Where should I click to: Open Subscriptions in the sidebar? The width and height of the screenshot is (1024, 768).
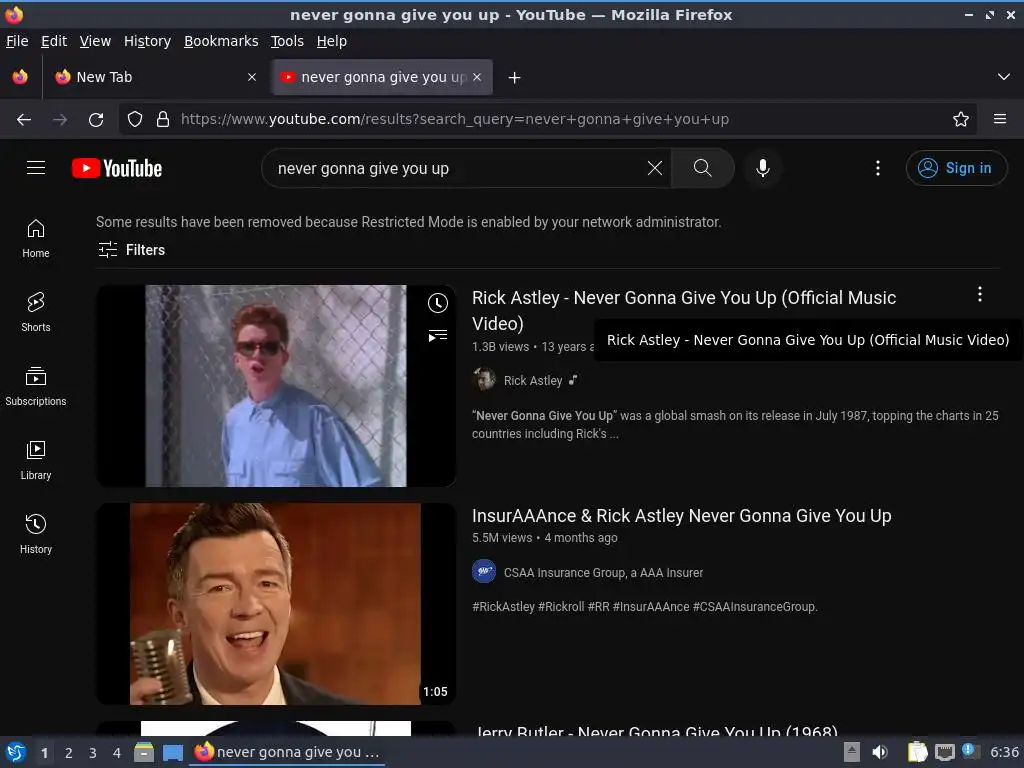tap(36, 386)
